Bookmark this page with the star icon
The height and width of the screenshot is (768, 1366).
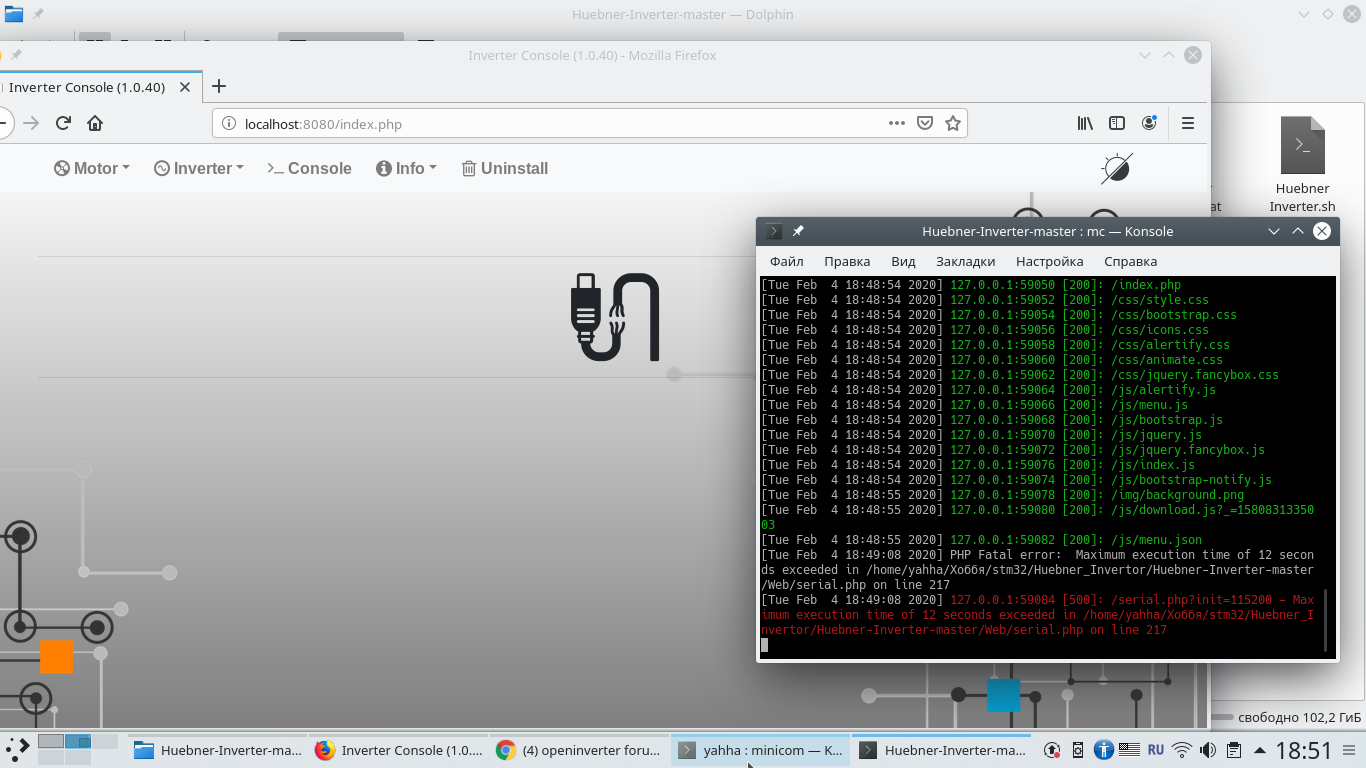953,123
